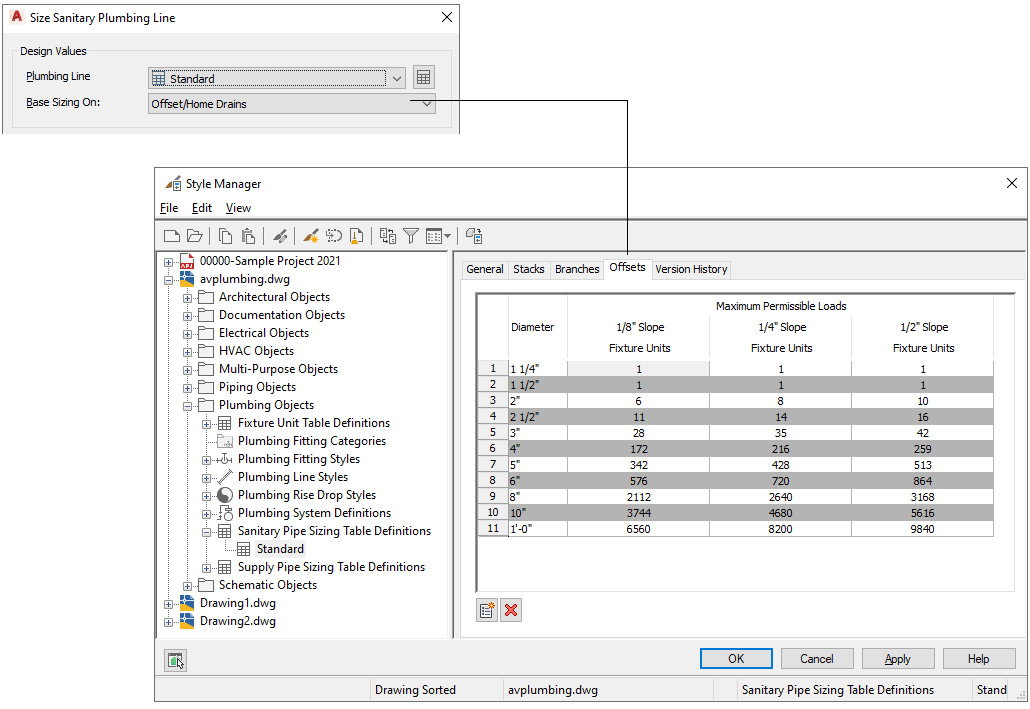The height and width of the screenshot is (709, 1030).
Task: Click the Plumbing Line Styles icon
Action: [225, 477]
